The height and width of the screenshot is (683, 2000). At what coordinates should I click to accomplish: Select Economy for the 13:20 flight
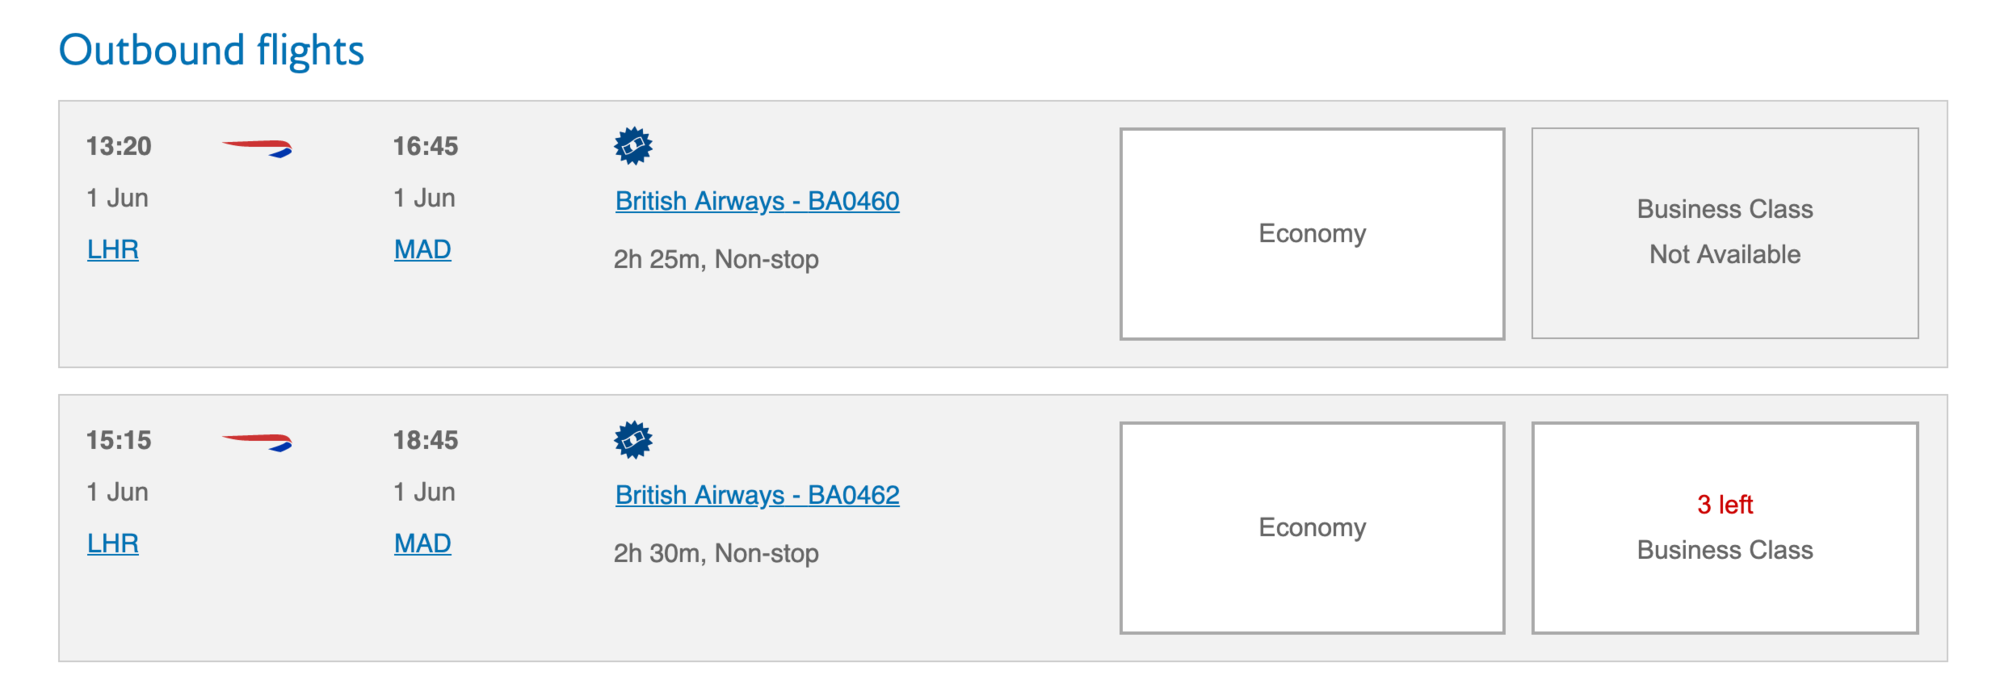tap(1312, 233)
